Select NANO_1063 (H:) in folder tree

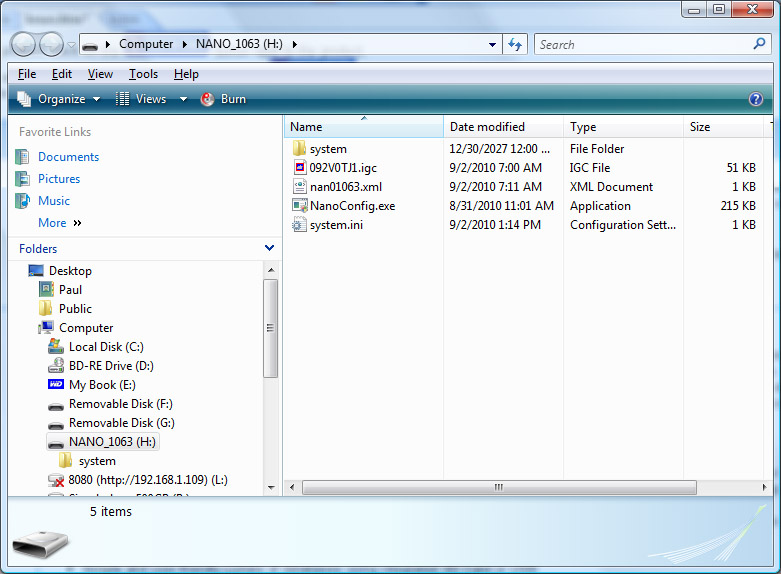click(x=112, y=441)
